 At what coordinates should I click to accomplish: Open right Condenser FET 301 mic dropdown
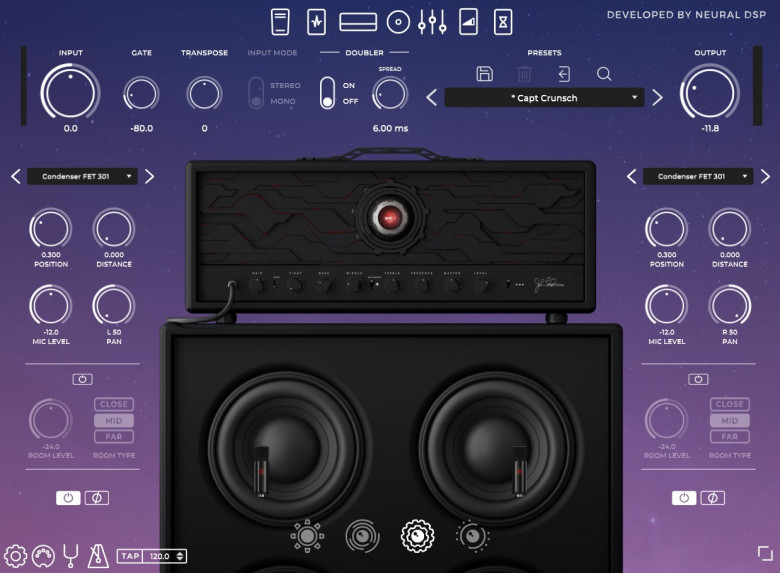(698, 177)
